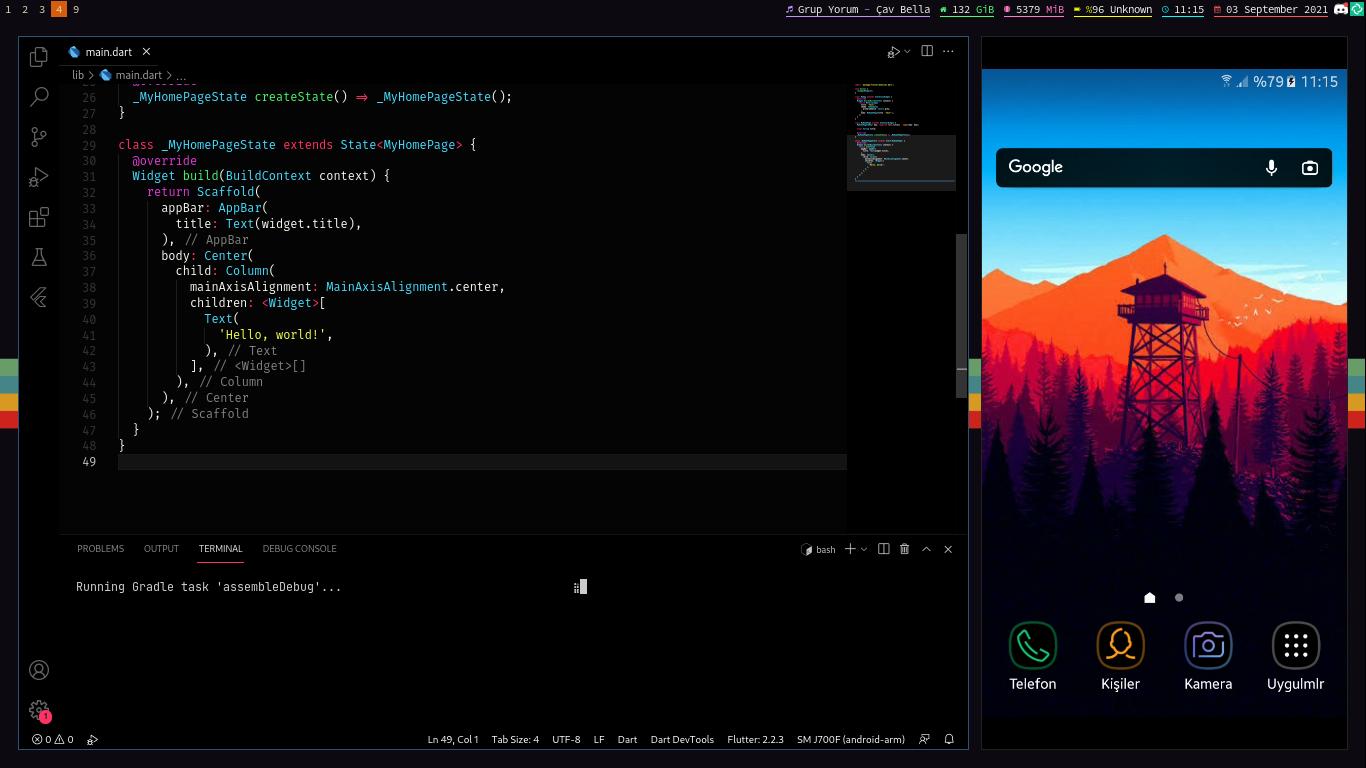Click the Discord tray icon
Screen dimensions: 1366x768
point(1341,9)
